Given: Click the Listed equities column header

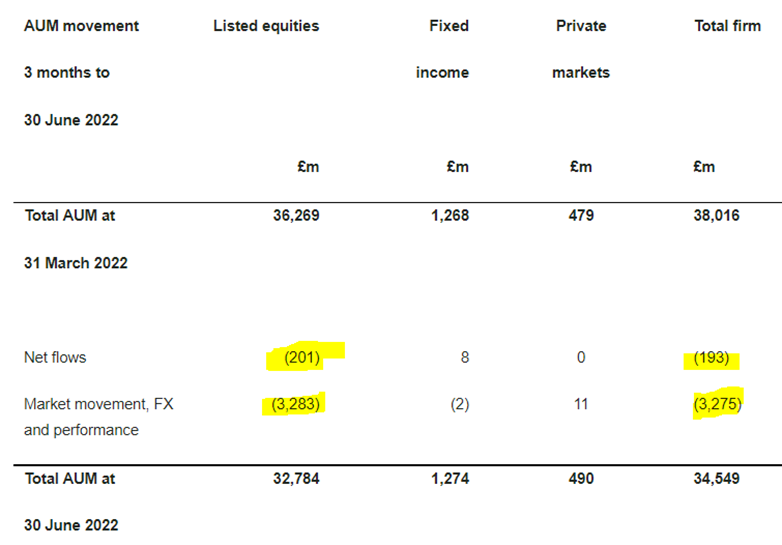Looking at the screenshot, I should click(x=266, y=26).
